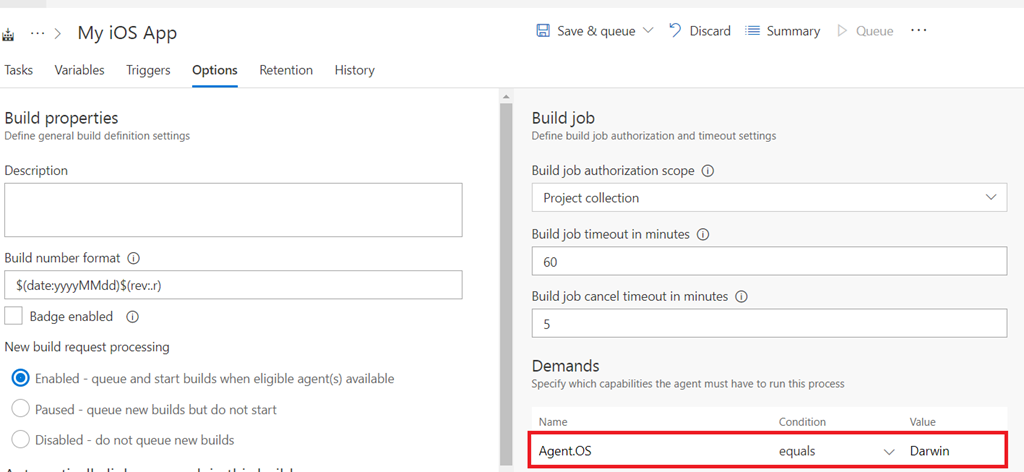Open the Retention tab
This screenshot has height=472, width=1024.
click(x=286, y=70)
